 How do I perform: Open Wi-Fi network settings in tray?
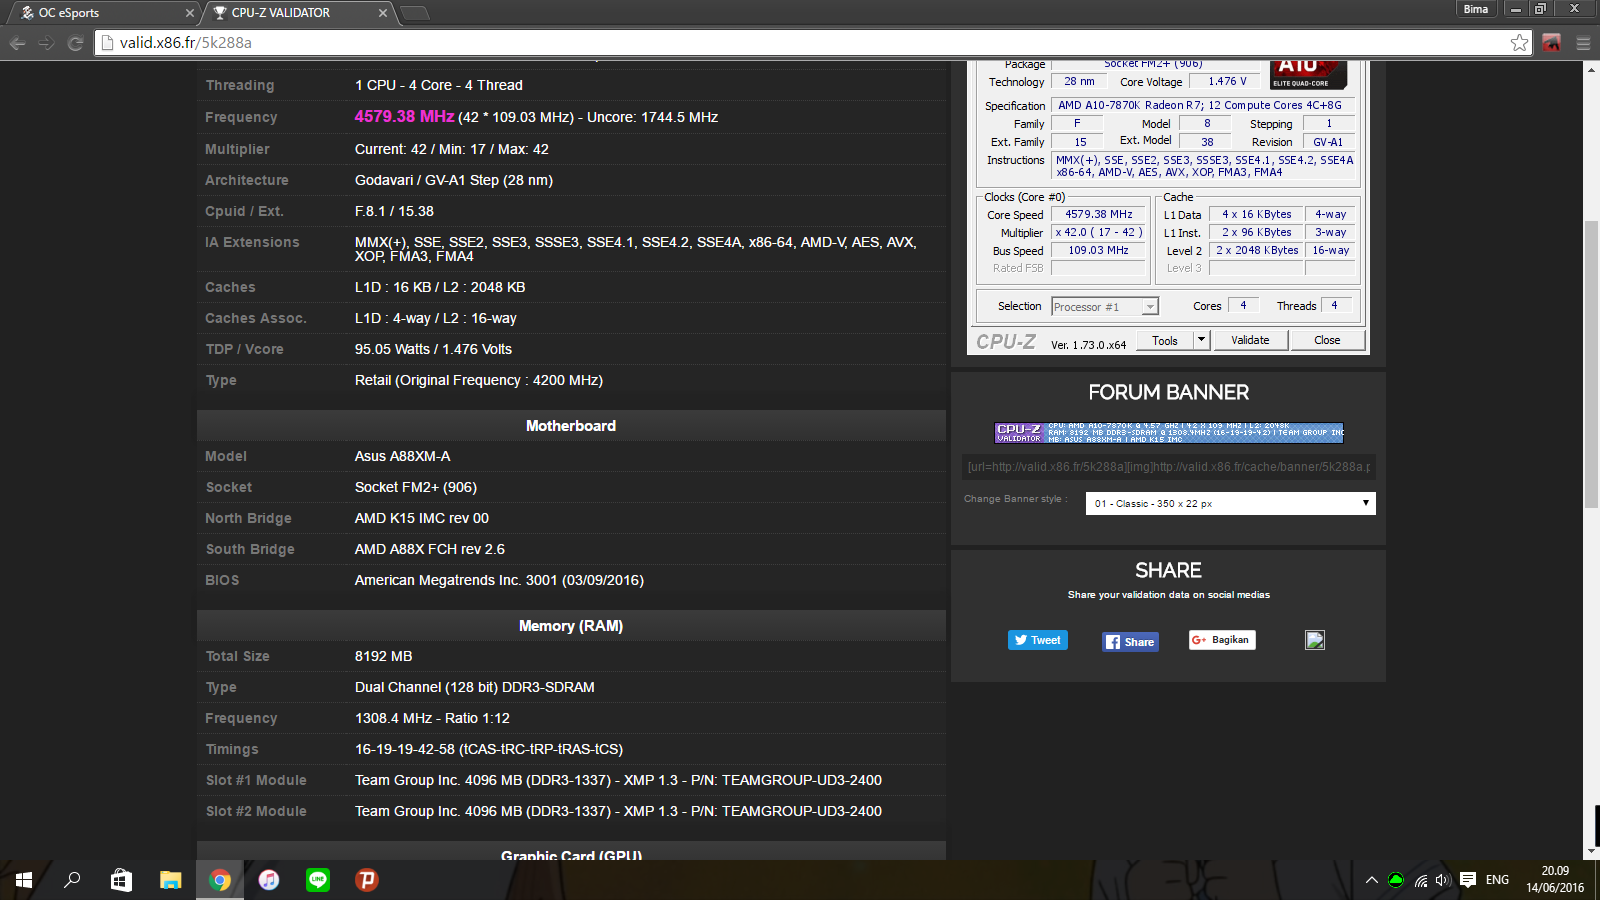point(1420,880)
